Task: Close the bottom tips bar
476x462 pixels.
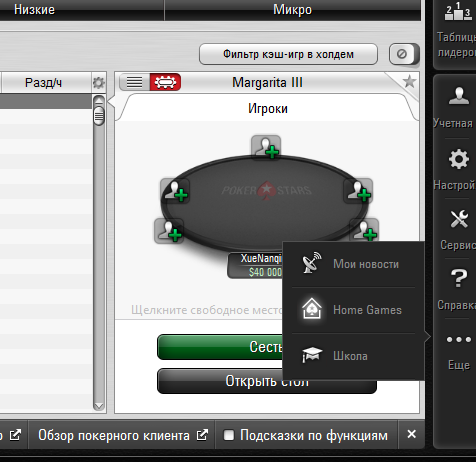Action: (x=412, y=434)
